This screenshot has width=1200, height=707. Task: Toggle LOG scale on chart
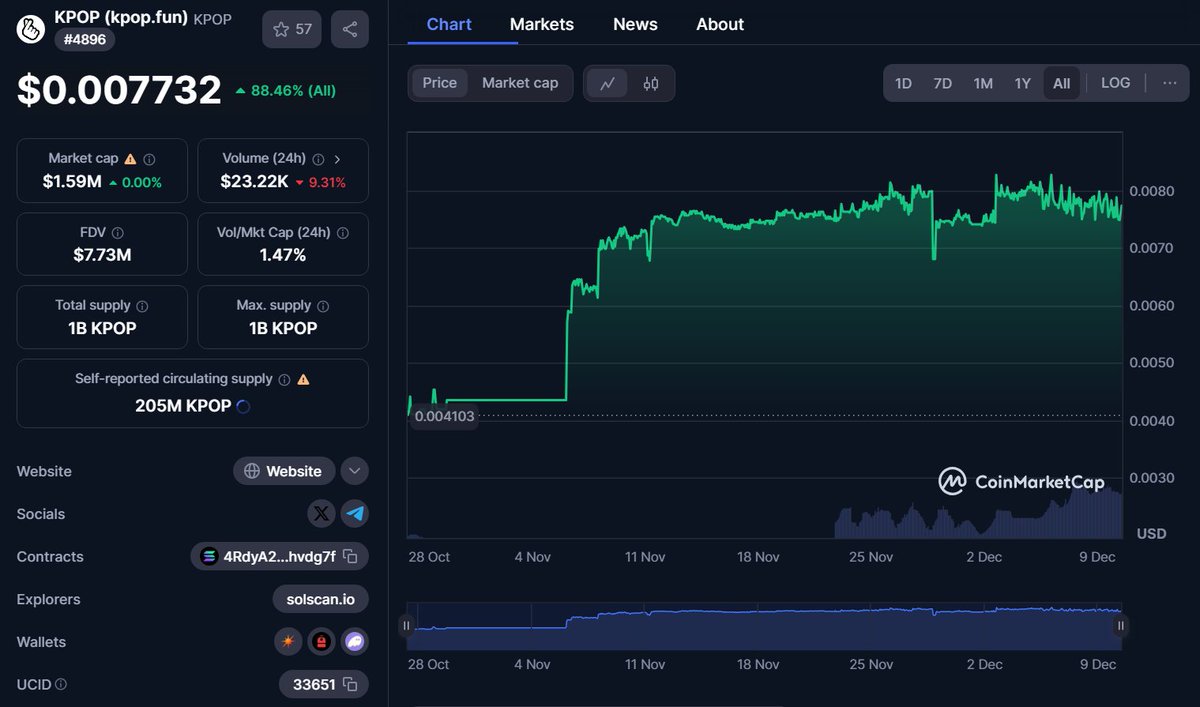click(1116, 83)
